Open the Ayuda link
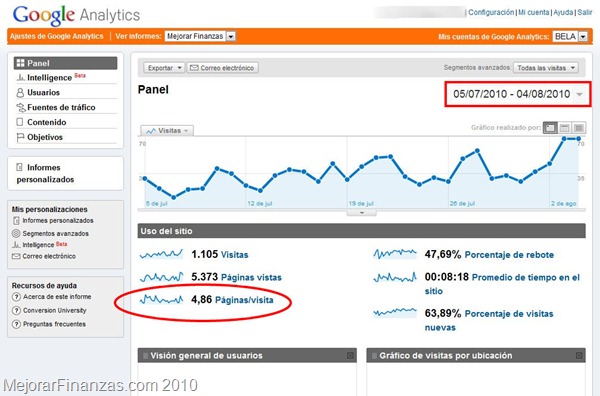The width and height of the screenshot is (600, 396). tap(563, 12)
